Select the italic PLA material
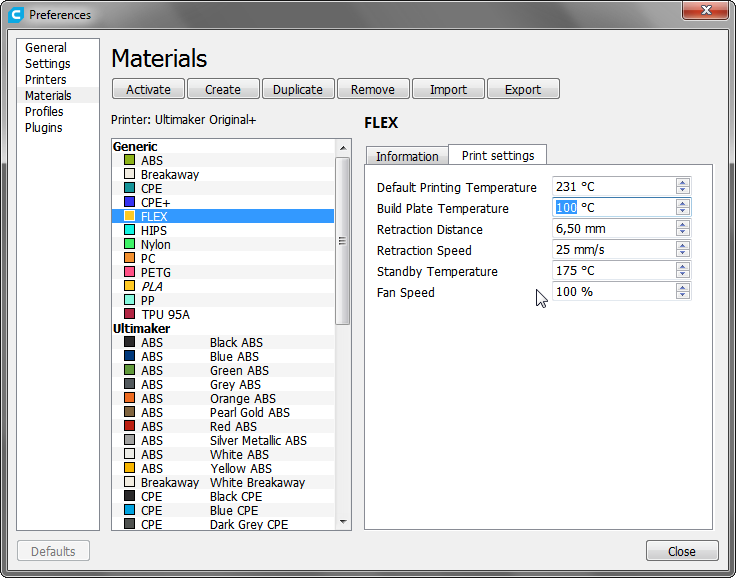 (223, 286)
